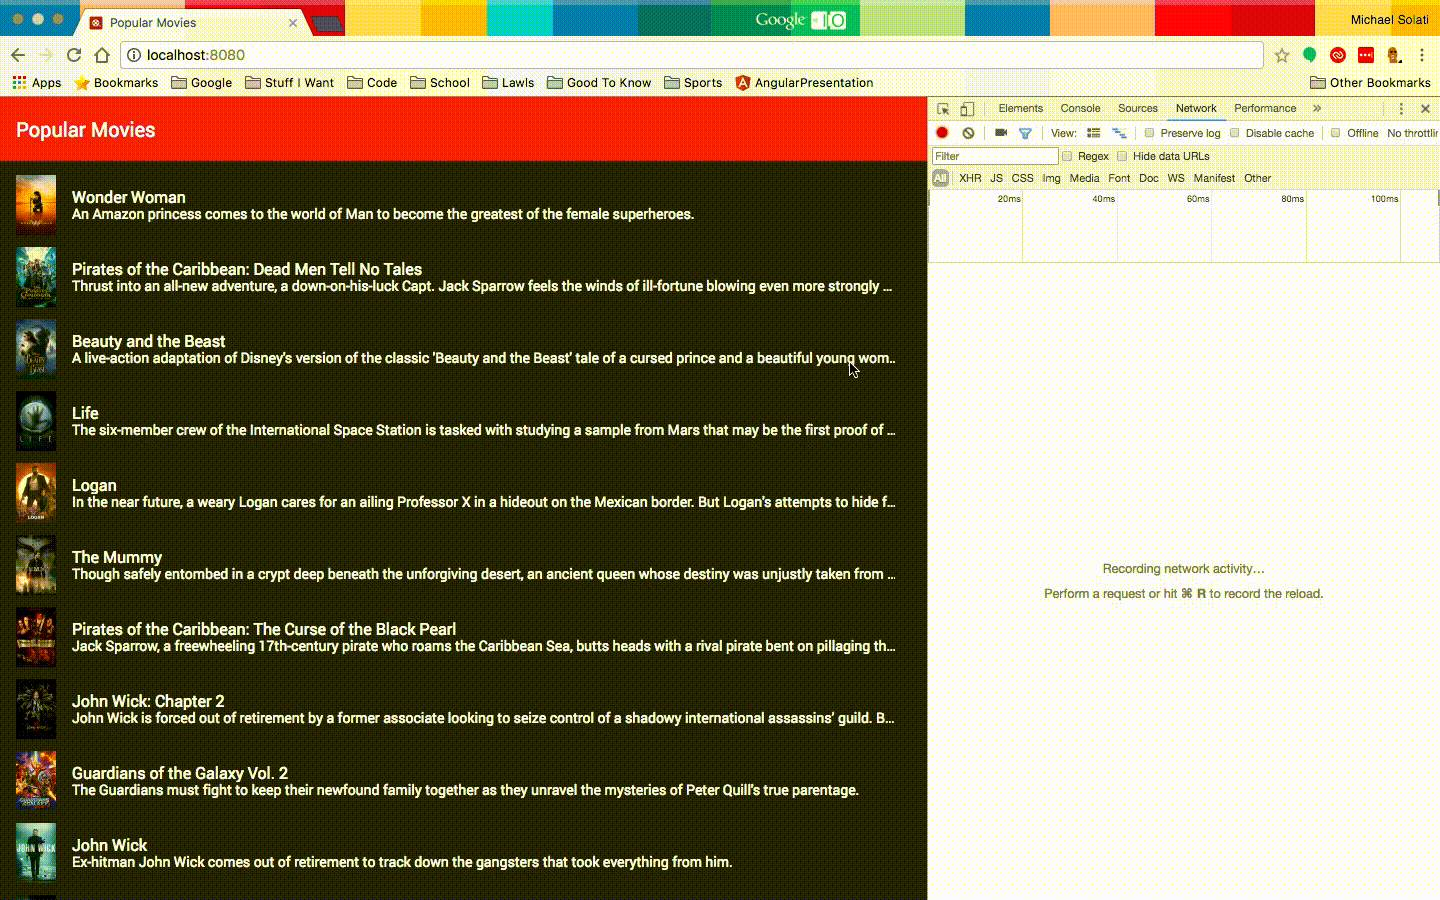Switch to the Performance tab in DevTools
The width and height of the screenshot is (1440, 900).
[x=1265, y=109]
